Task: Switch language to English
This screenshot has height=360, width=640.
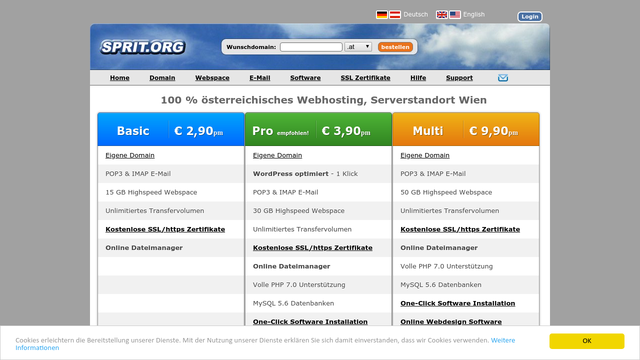Action: [474, 15]
